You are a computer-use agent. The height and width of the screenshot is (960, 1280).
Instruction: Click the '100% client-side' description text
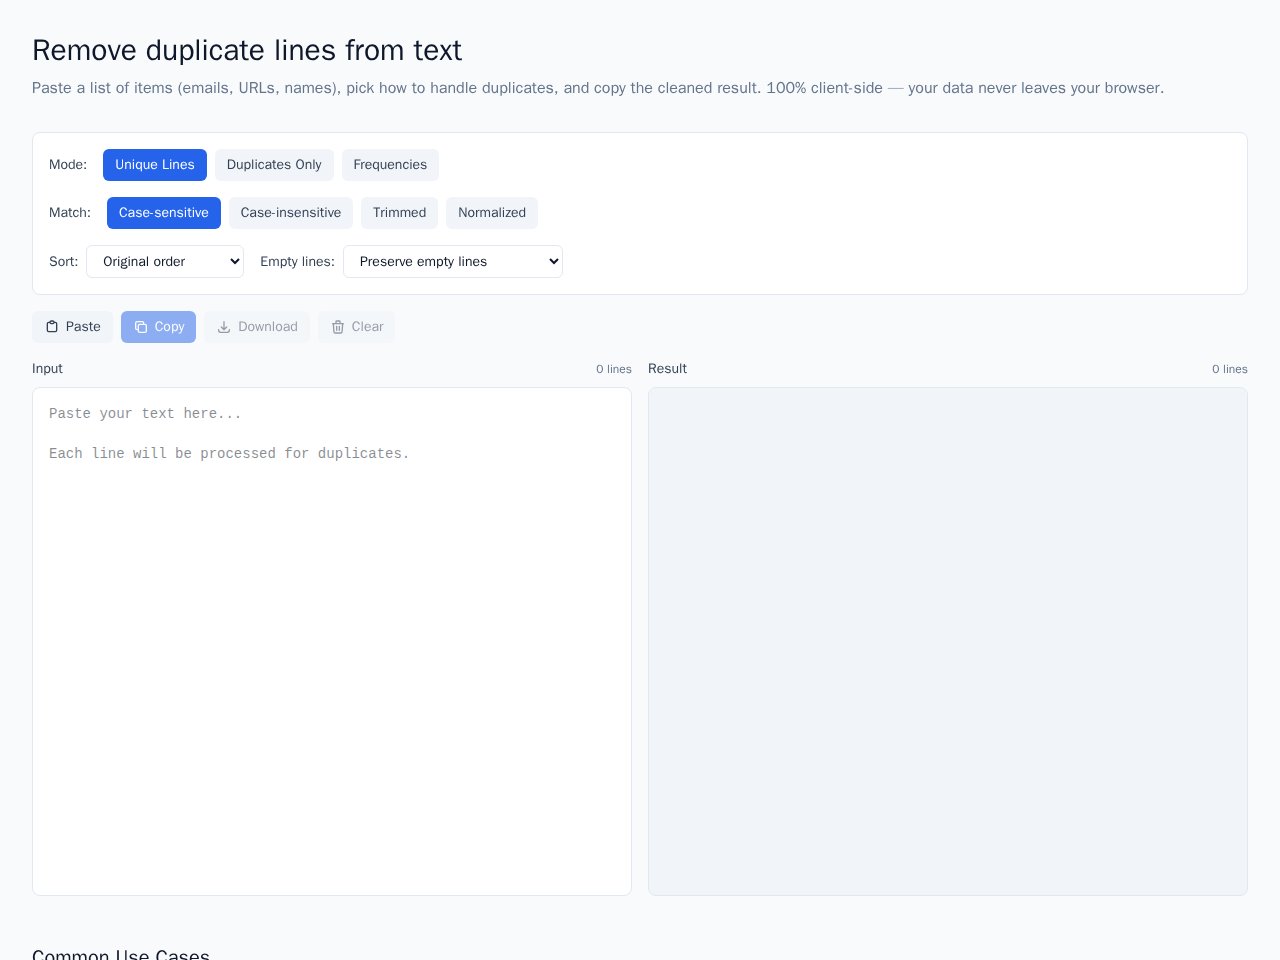[x=824, y=88]
